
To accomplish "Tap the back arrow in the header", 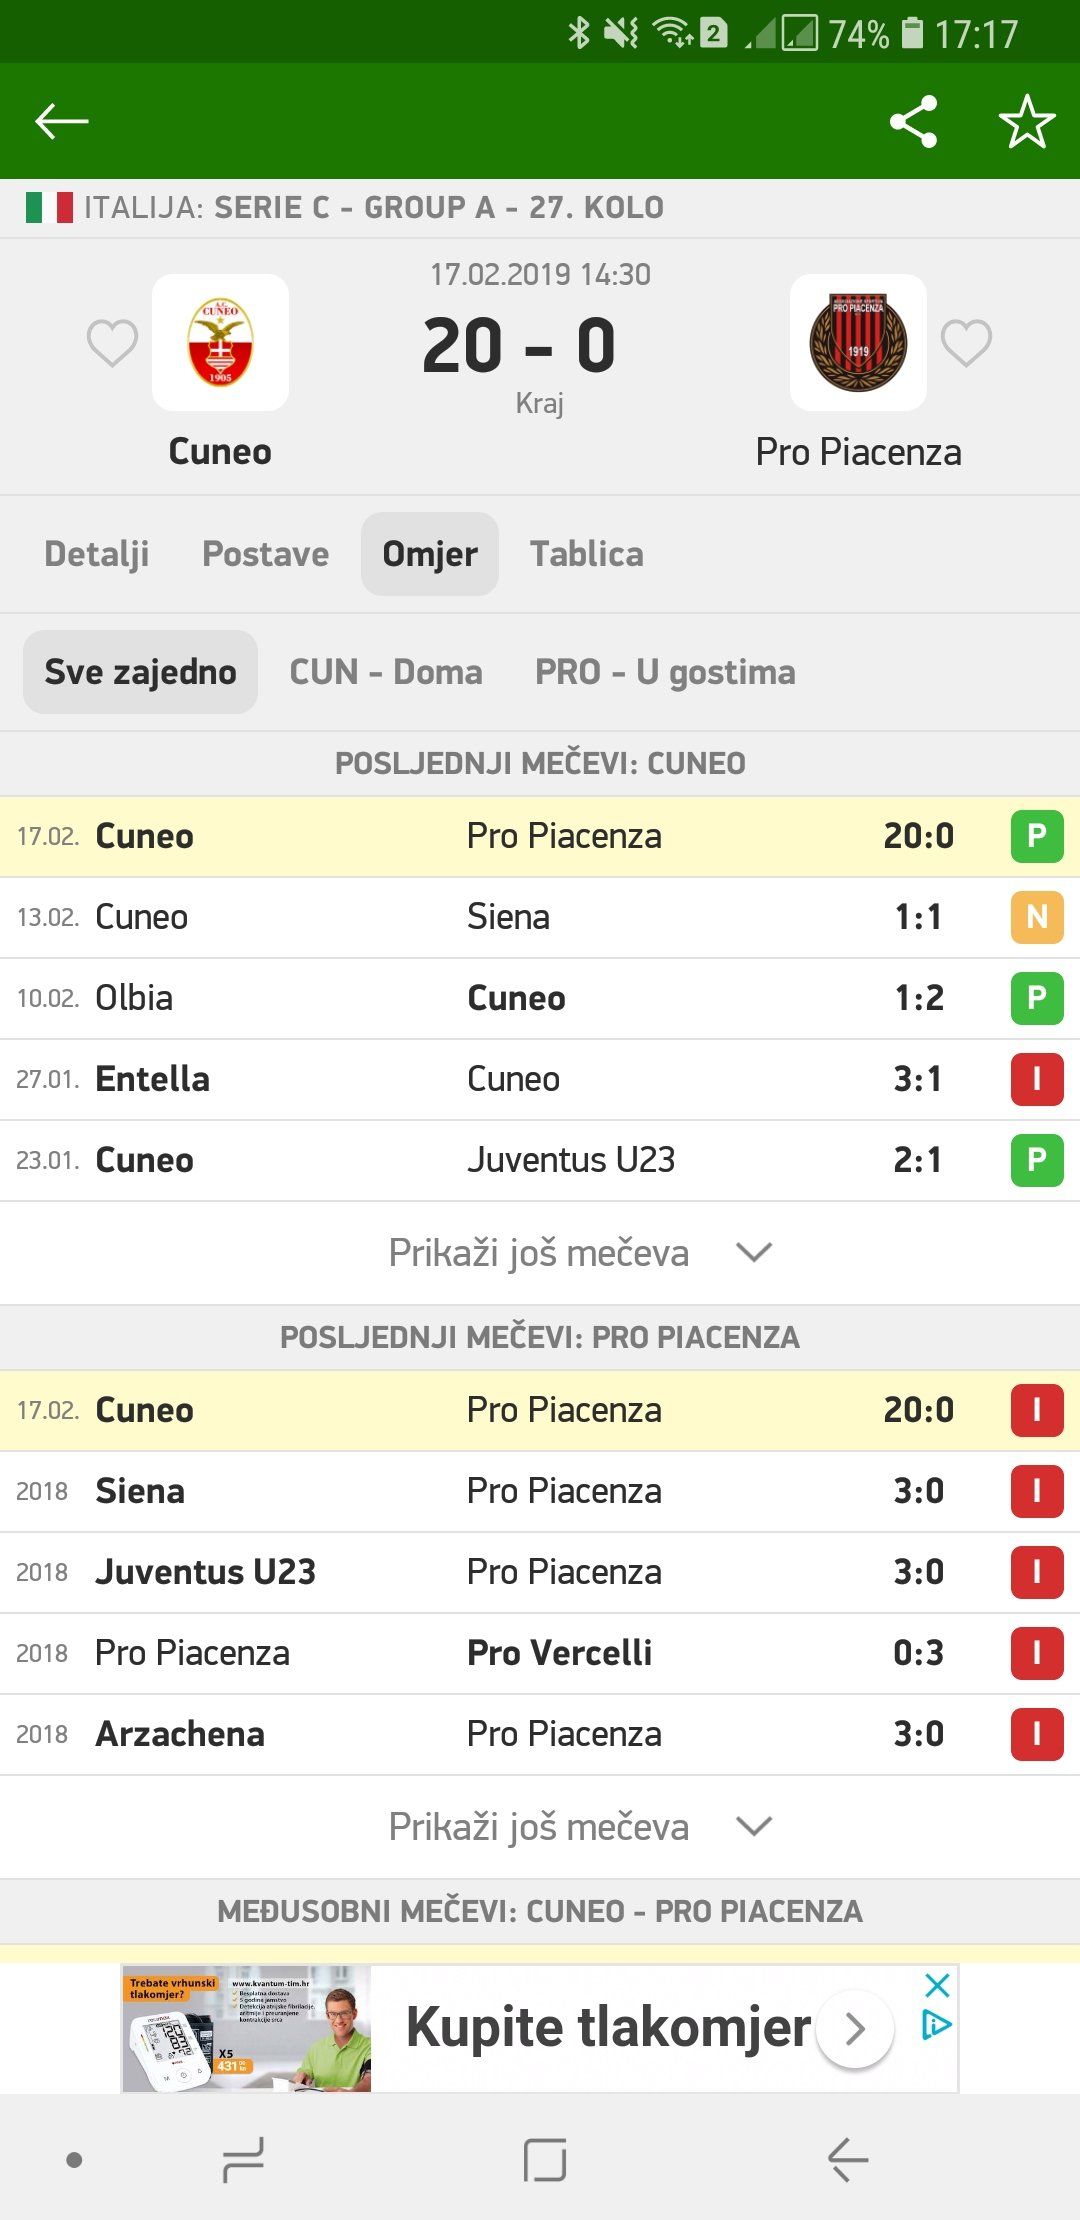I will [62, 121].
